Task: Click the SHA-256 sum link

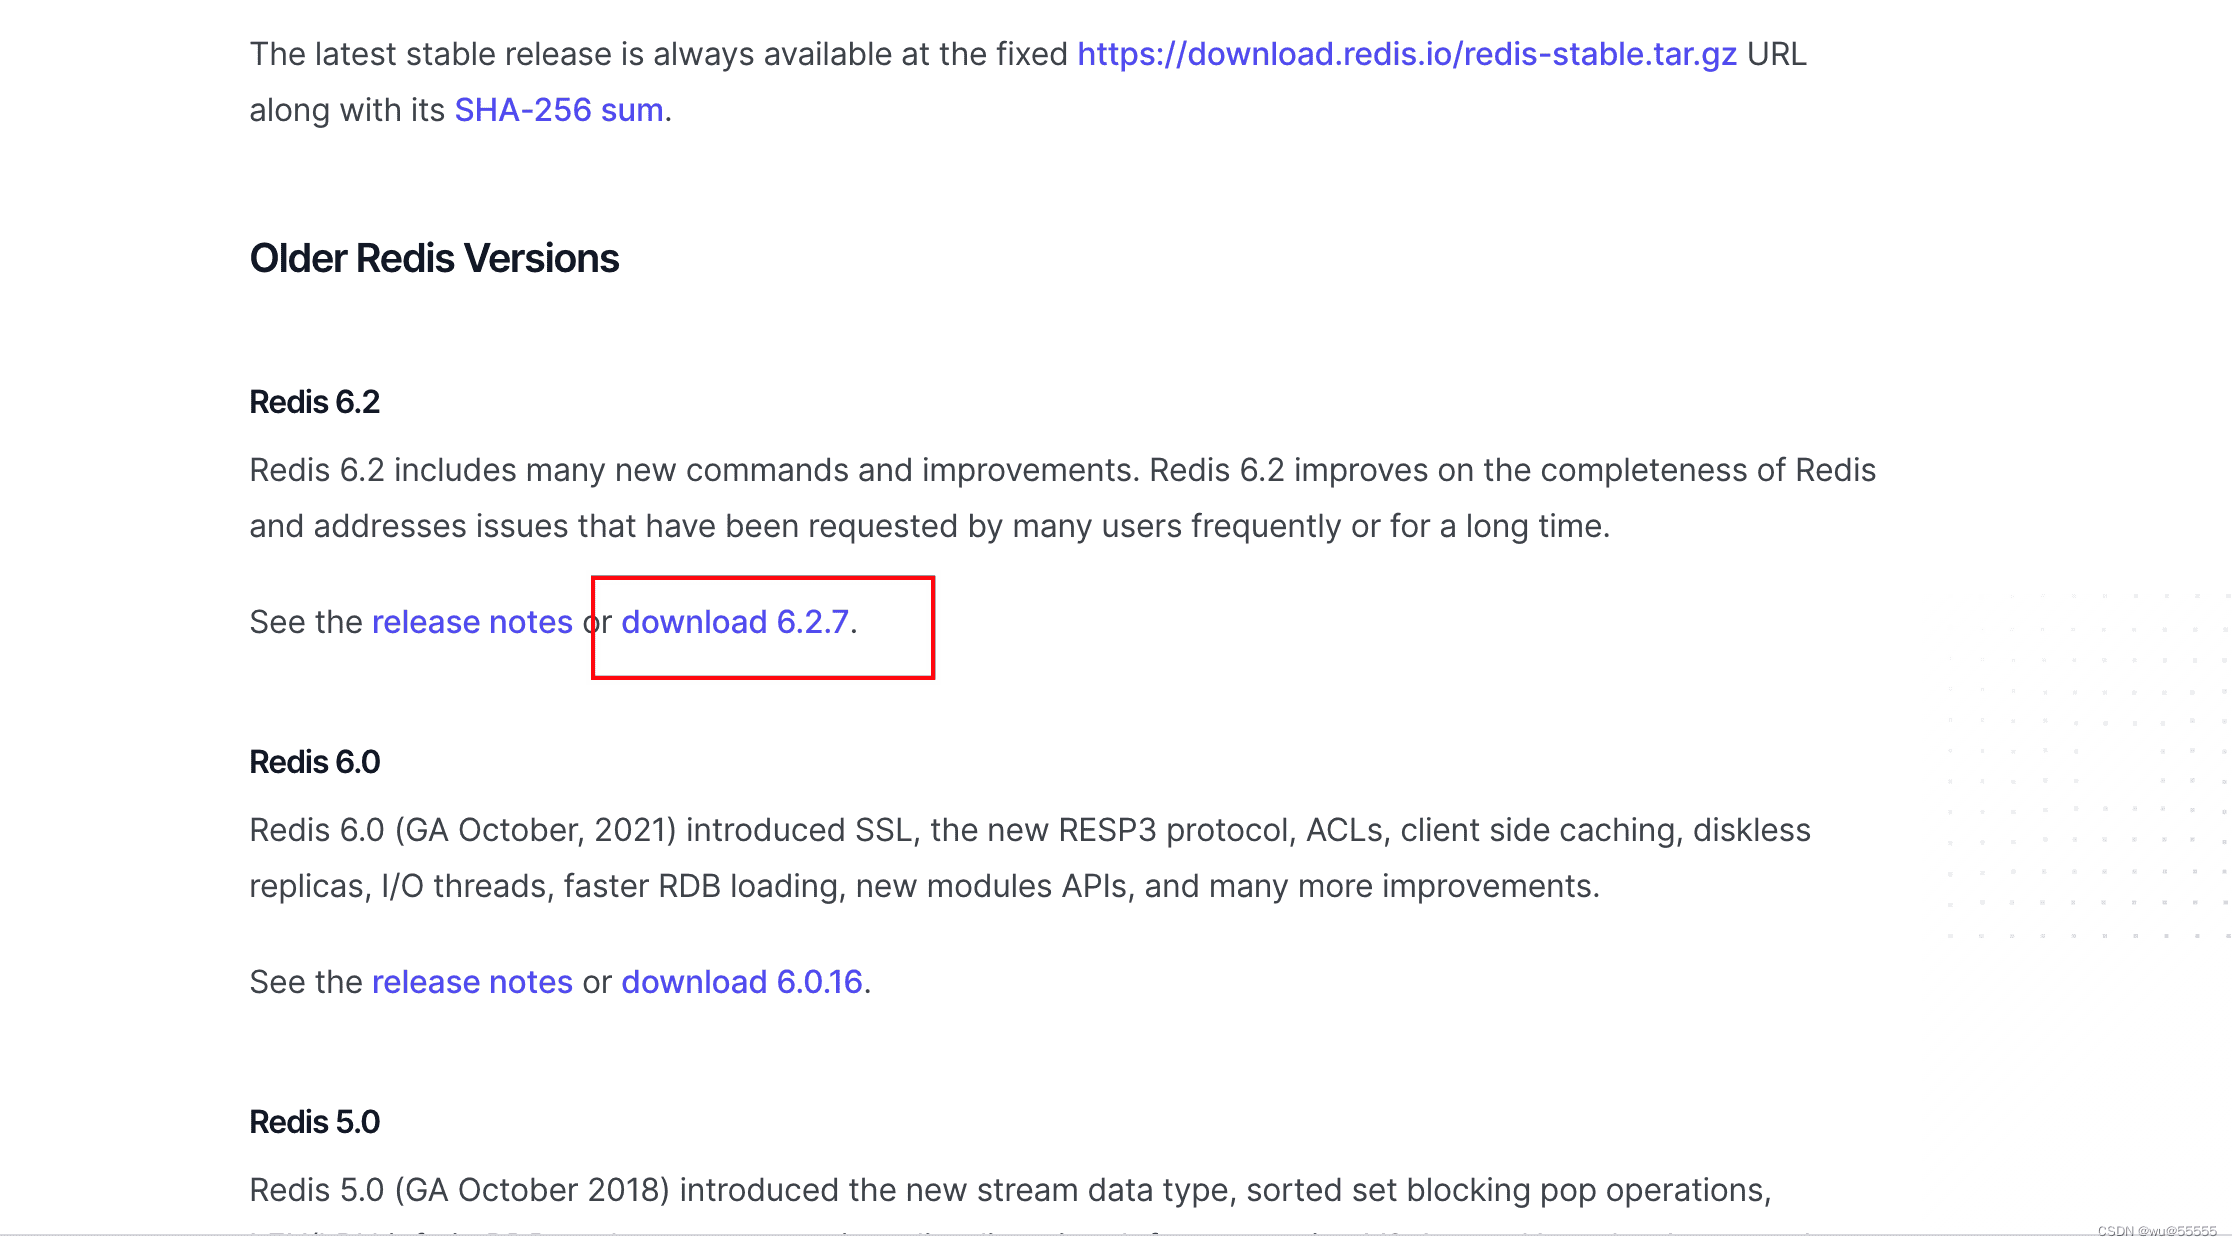Action: point(559,110)
